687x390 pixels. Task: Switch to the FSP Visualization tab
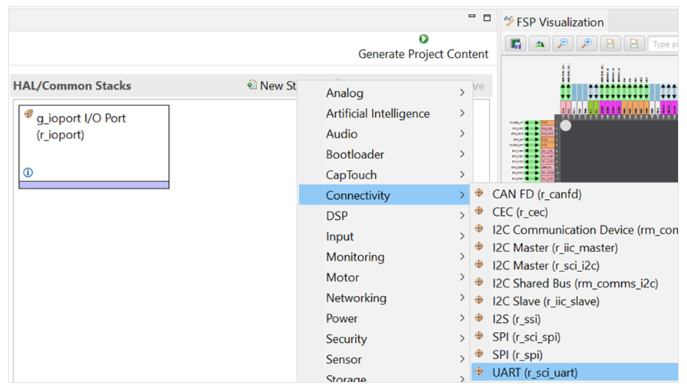555,21
